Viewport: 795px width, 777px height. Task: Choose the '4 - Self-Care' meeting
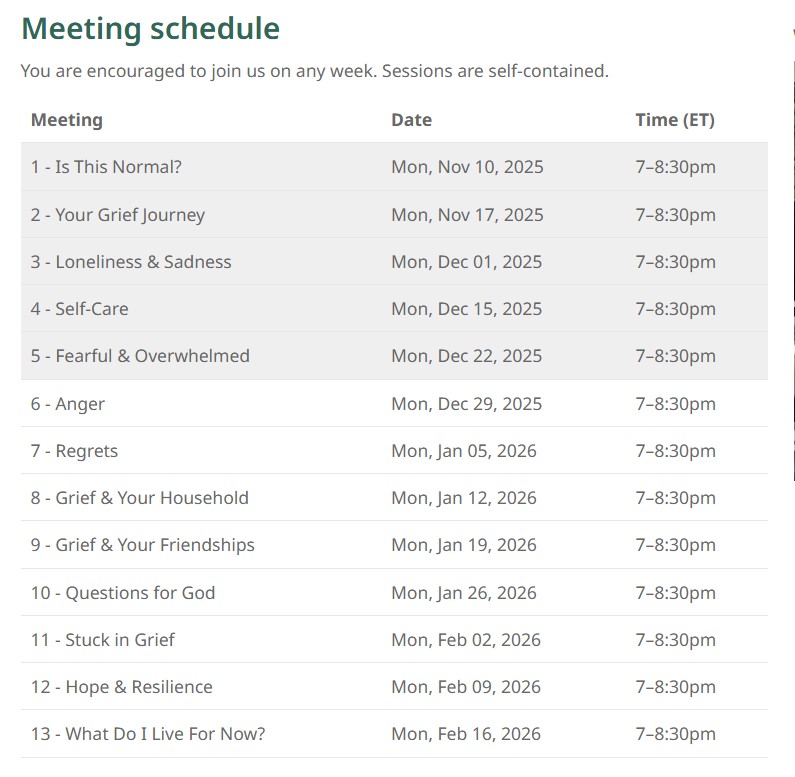click(79, 309)
